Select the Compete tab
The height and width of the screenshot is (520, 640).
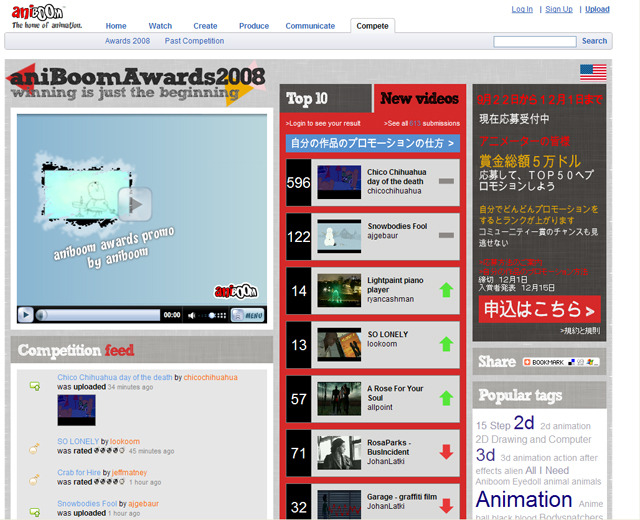(x=372, y=26)
